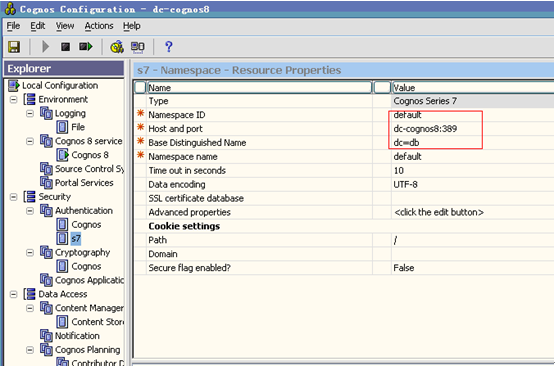Viewport: 555px width, 366px height.
Task: Select the Content Store tree item
Action: coord(98,322)
